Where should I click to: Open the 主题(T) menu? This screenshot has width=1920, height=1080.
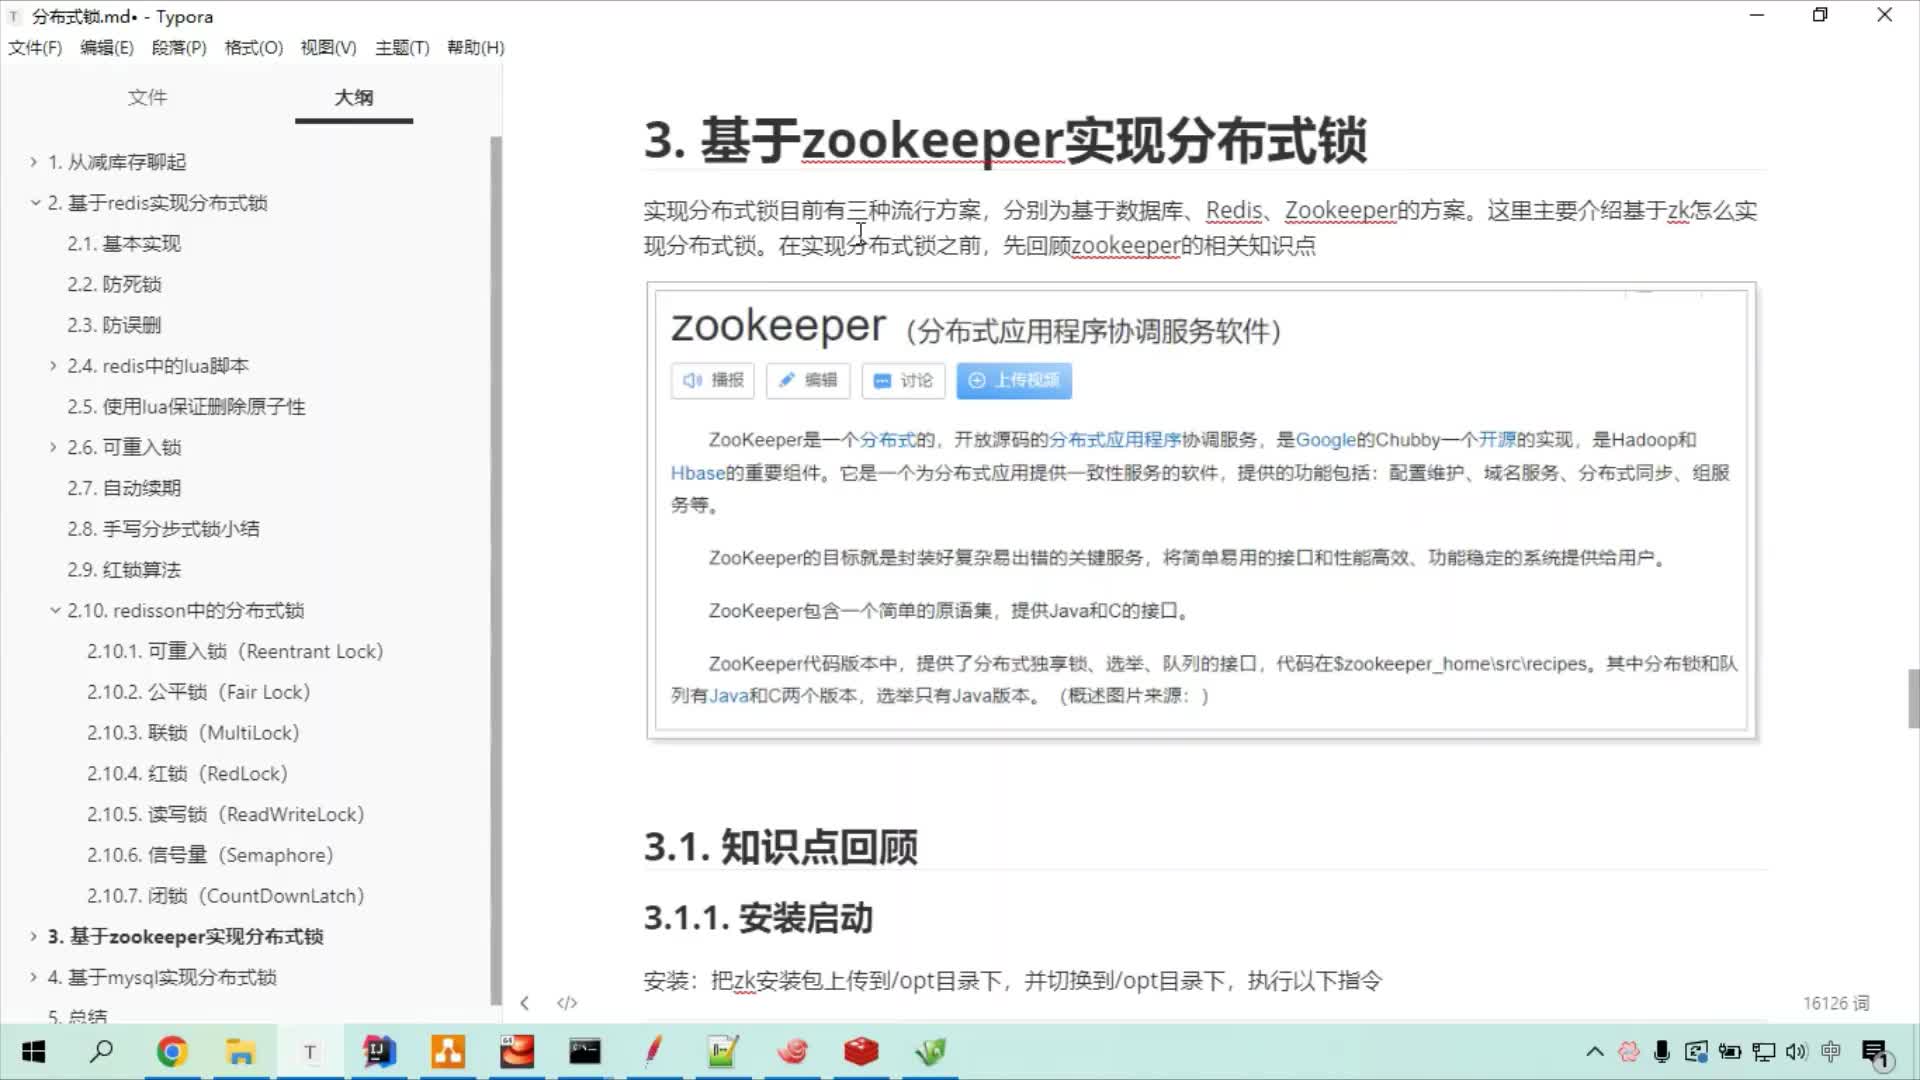pyautogui.click(x=402, y=48)
